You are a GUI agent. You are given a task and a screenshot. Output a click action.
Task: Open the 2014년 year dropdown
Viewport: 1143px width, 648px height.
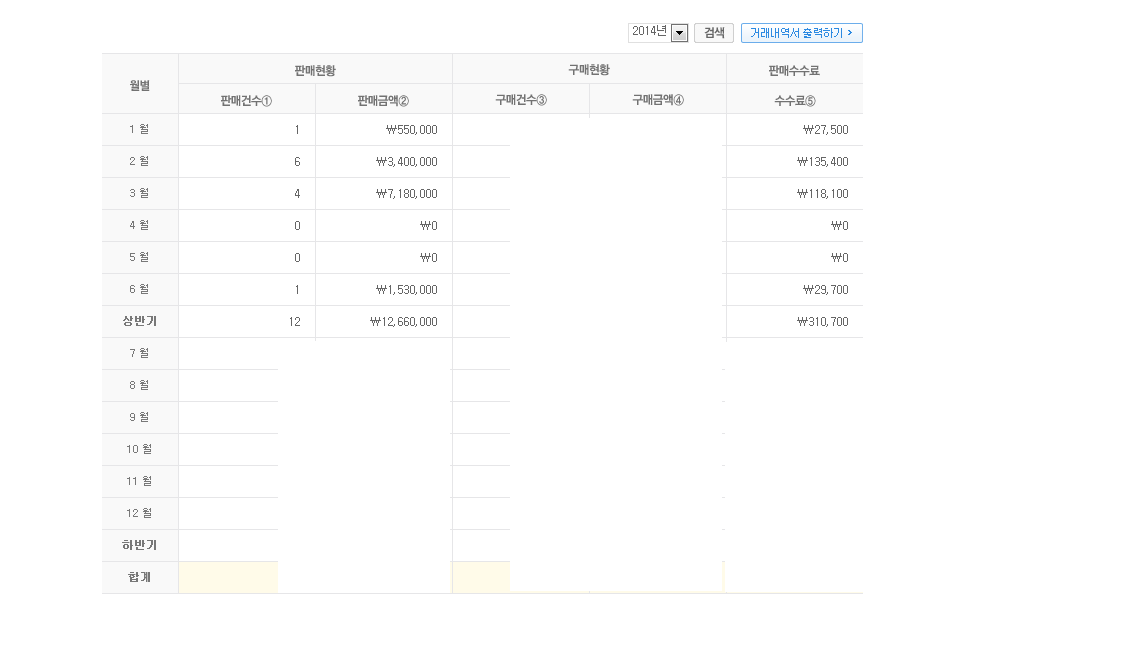point(679,33)
